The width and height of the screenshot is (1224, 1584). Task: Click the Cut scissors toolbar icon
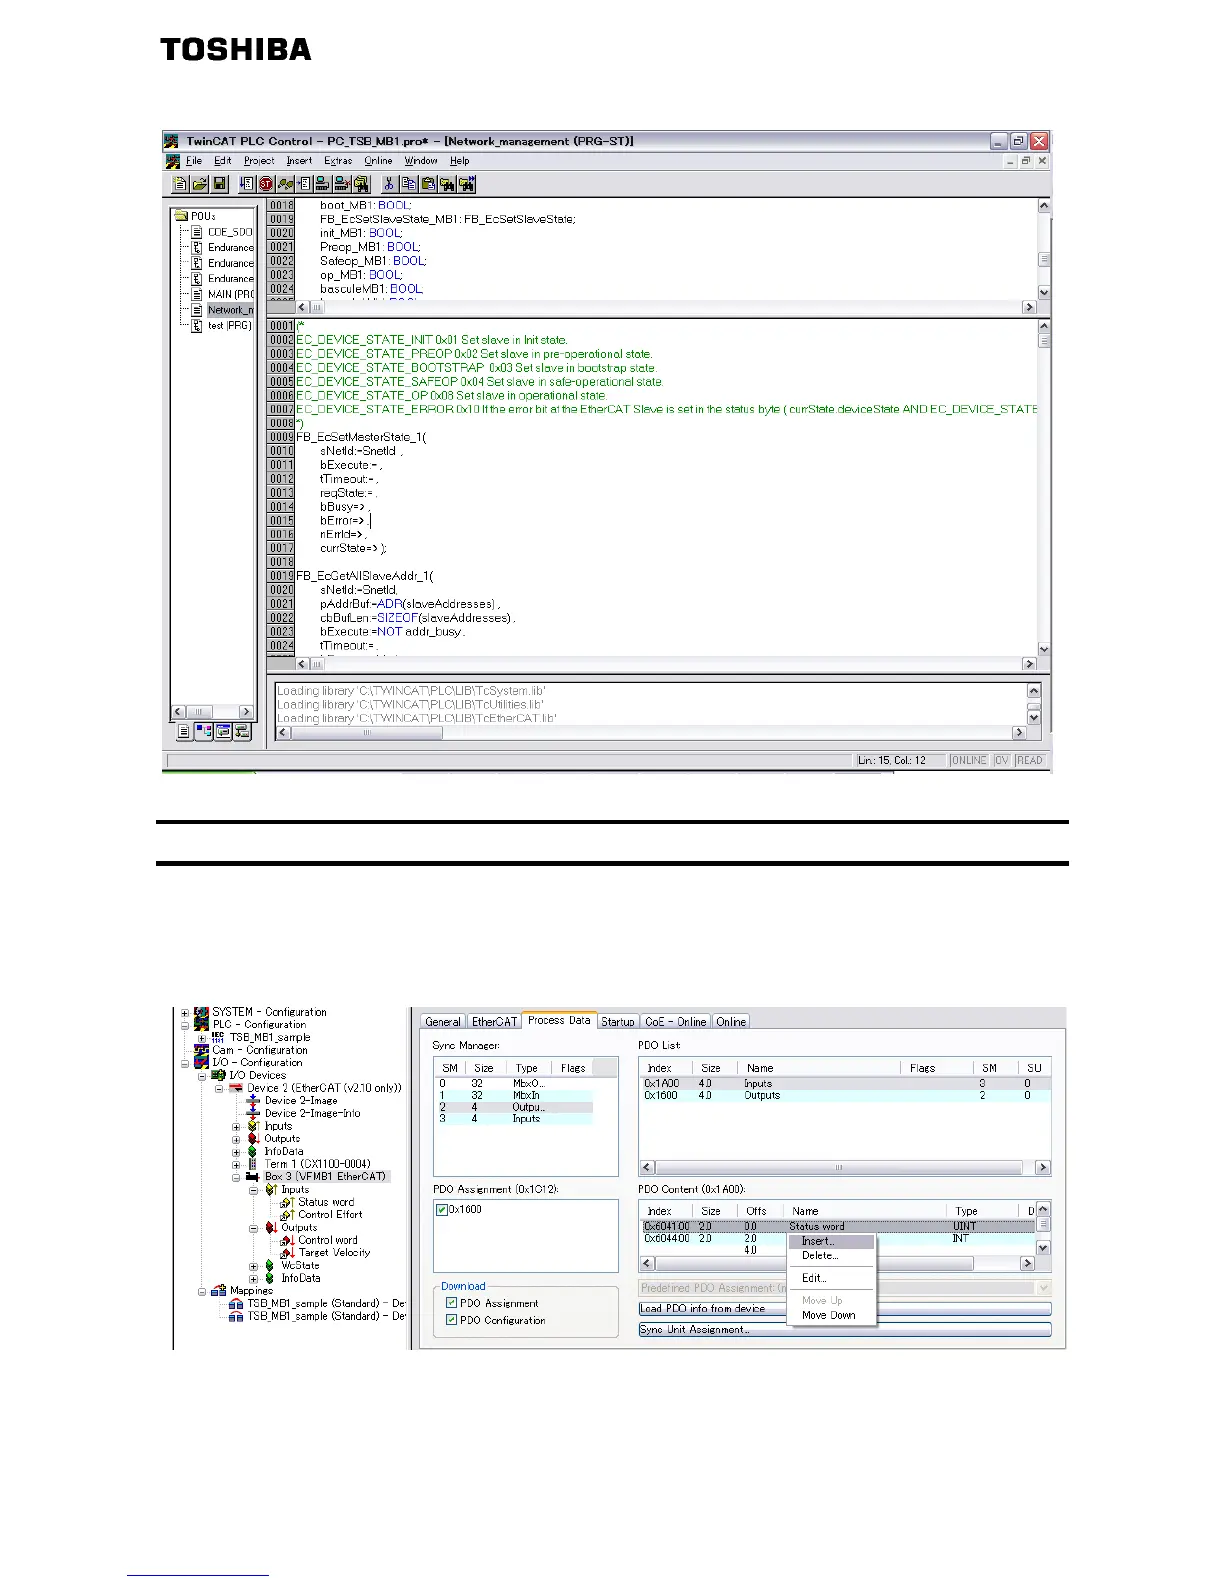pyautogui.click(x=390, y=184)
